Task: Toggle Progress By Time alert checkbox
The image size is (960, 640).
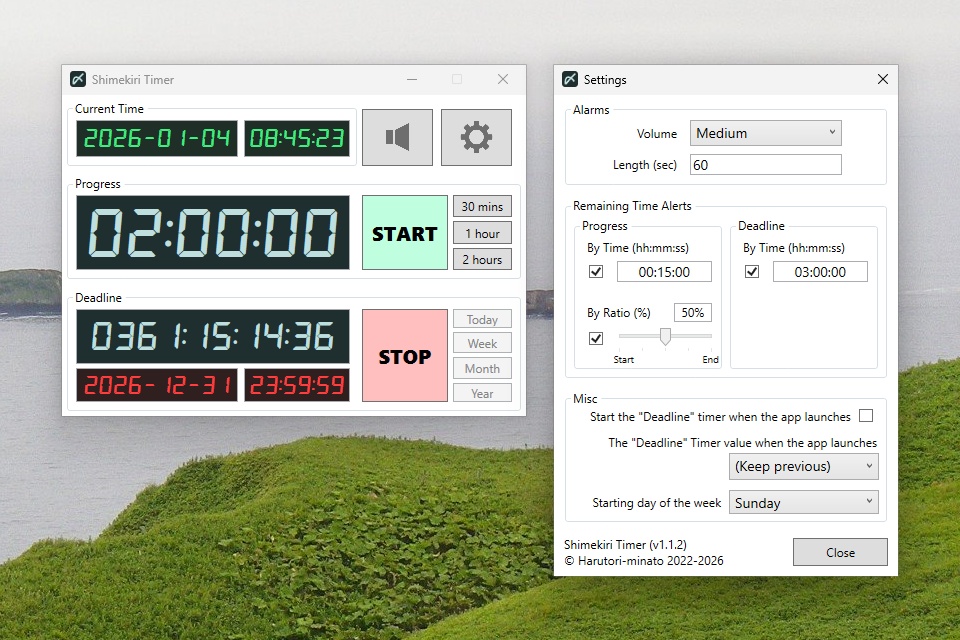Action: [x=596, y=271]
